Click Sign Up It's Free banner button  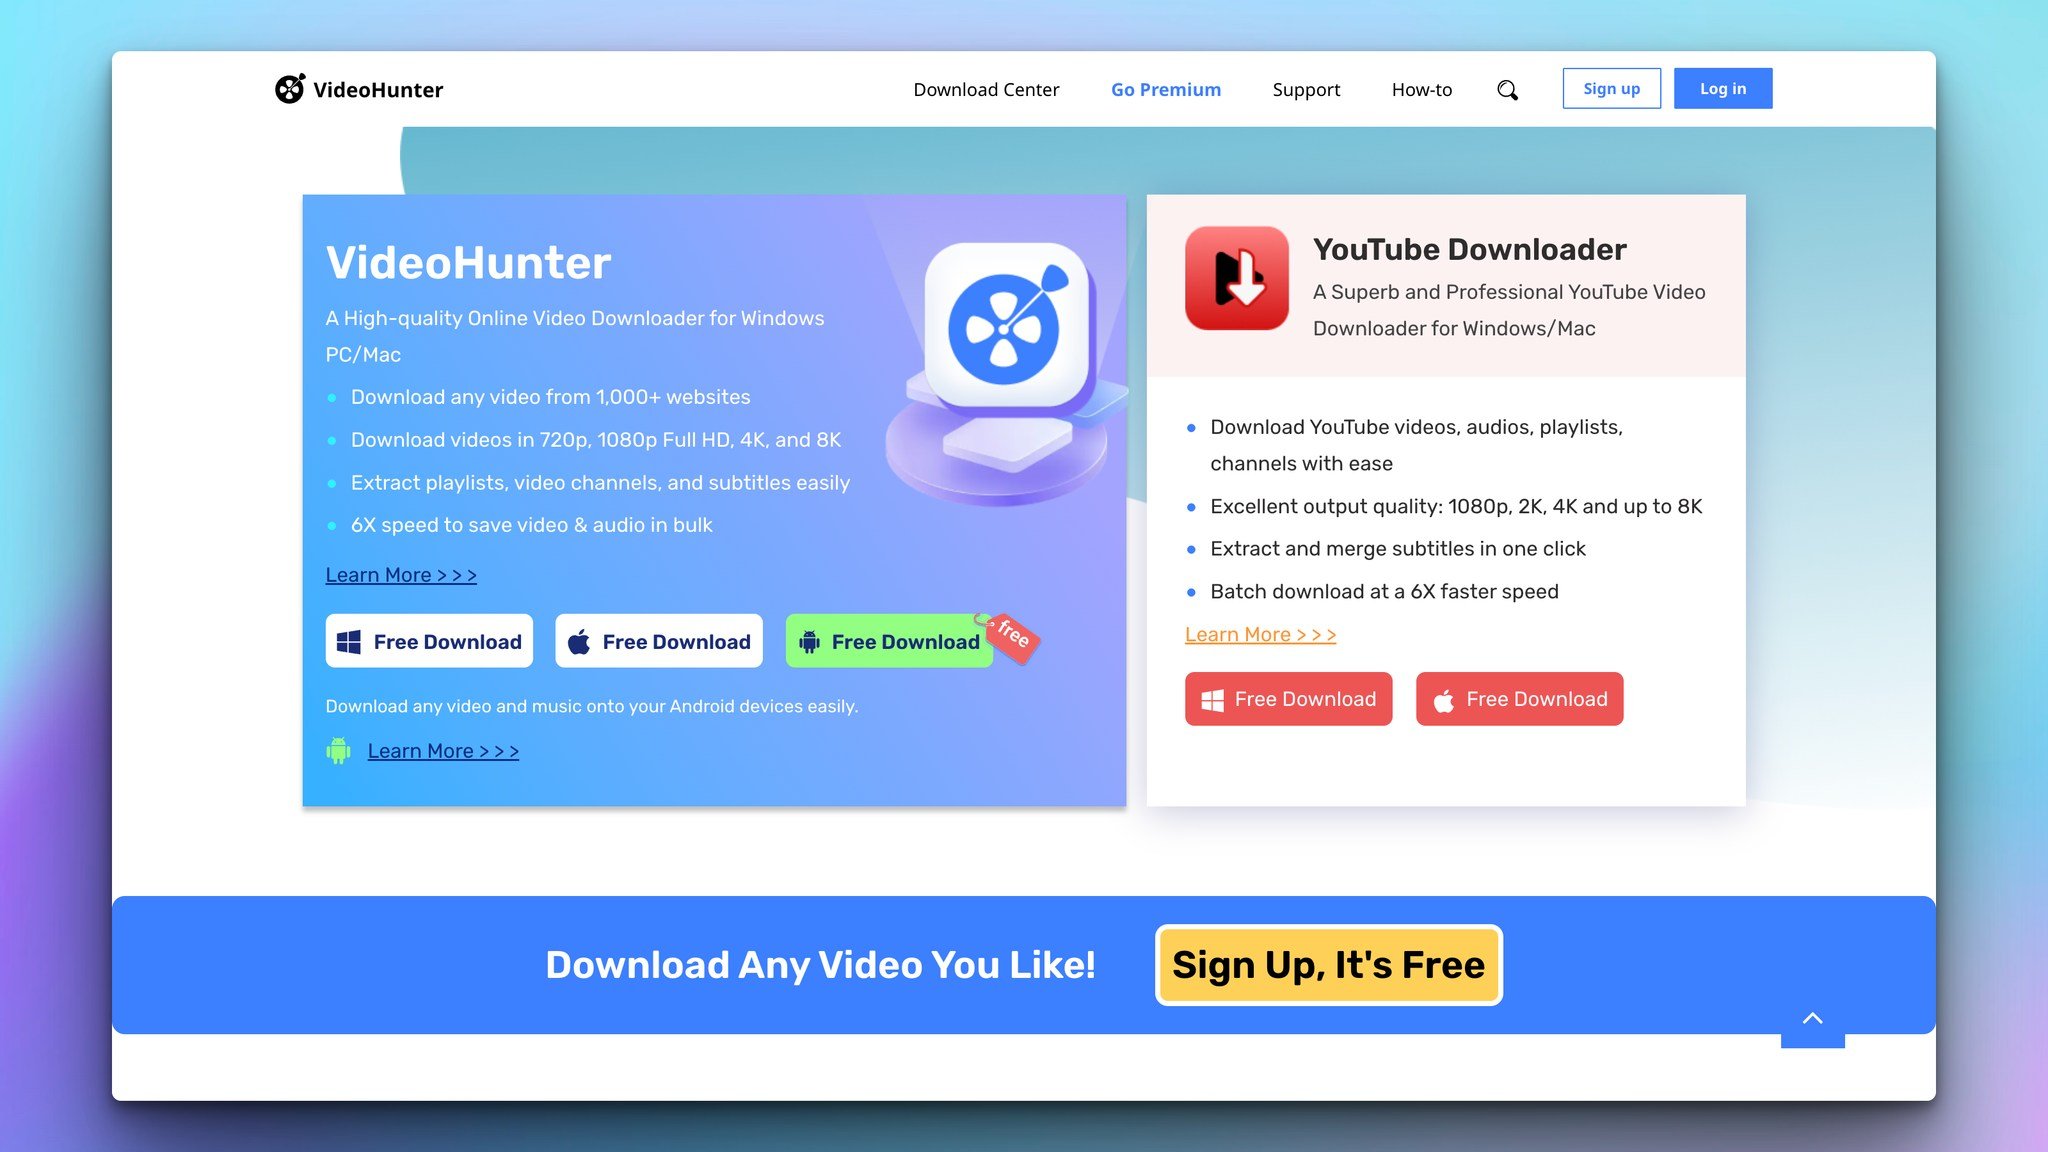pyautogui.click(x=1328, y=965)
